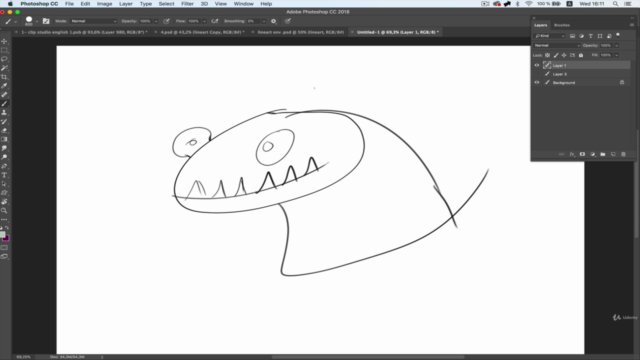This screenshot has width=640, height=360.
Task: Select the Eraser tool
Action: tap(4, 131)
